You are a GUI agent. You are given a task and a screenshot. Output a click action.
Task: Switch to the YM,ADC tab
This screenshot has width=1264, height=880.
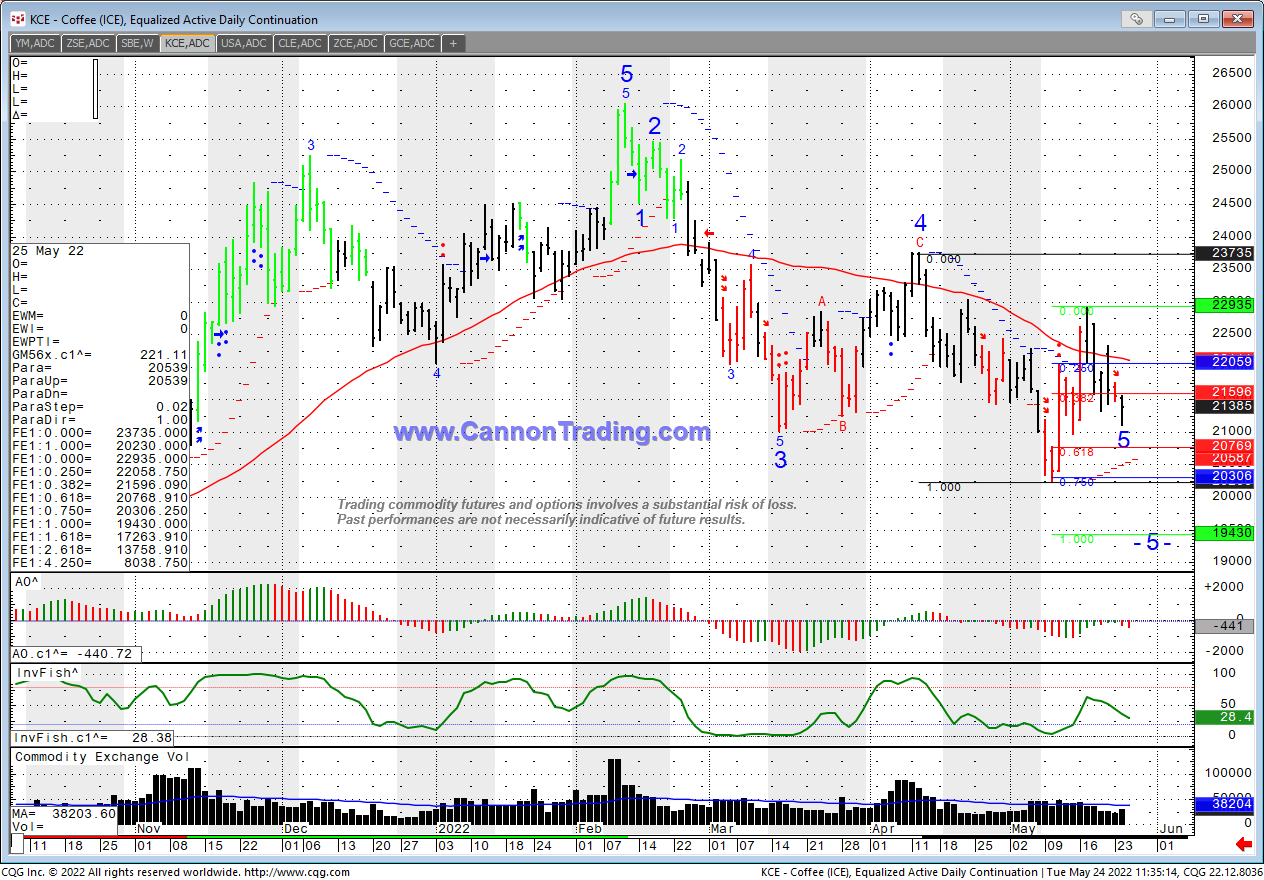(34, 43)
